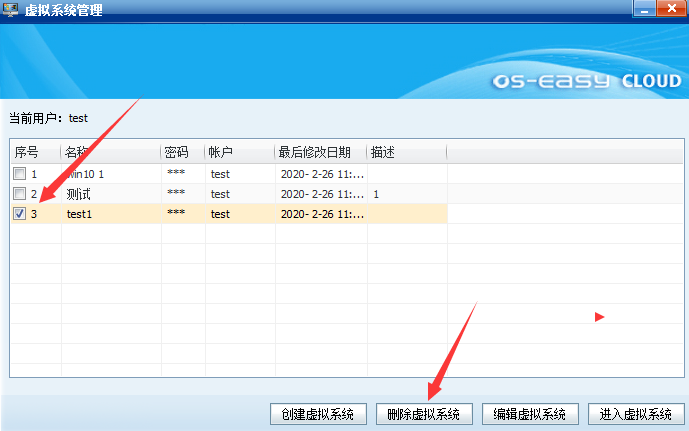Click the 删除虚拟系统 button
The image size is (689, 431).
coord(423,414)
